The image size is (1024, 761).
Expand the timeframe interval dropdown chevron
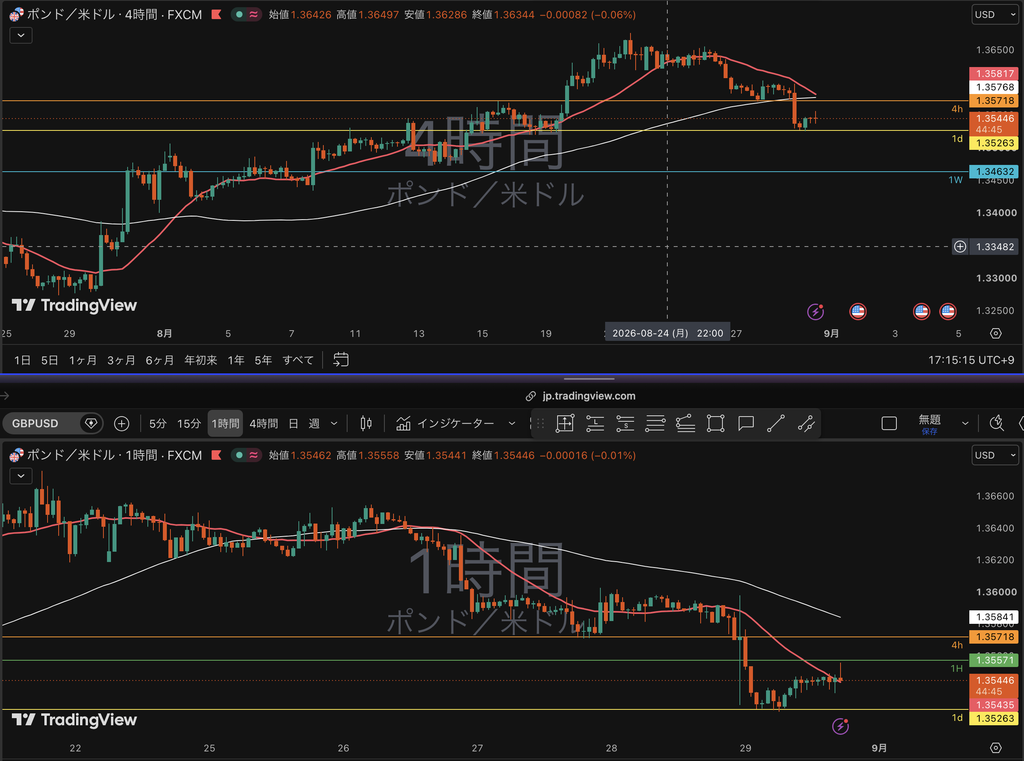pos(334,423)
